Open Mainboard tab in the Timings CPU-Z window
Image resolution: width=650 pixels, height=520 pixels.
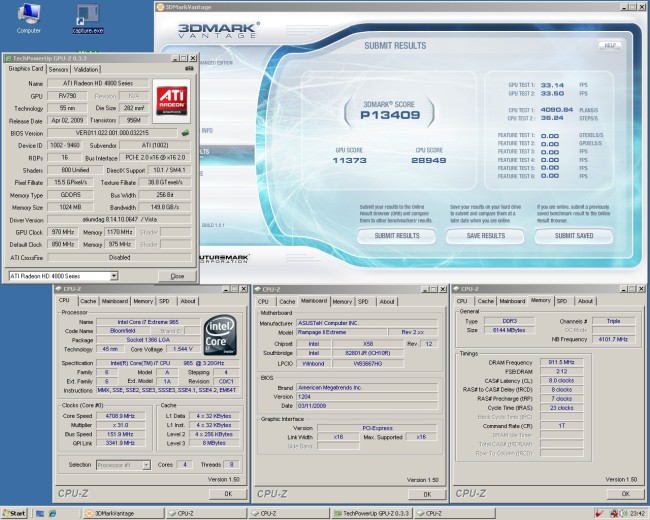click(x=512, y=301)
